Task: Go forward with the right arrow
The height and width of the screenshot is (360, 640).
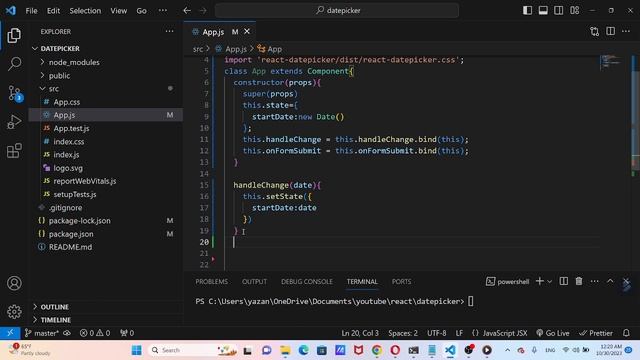Action: 203,11
